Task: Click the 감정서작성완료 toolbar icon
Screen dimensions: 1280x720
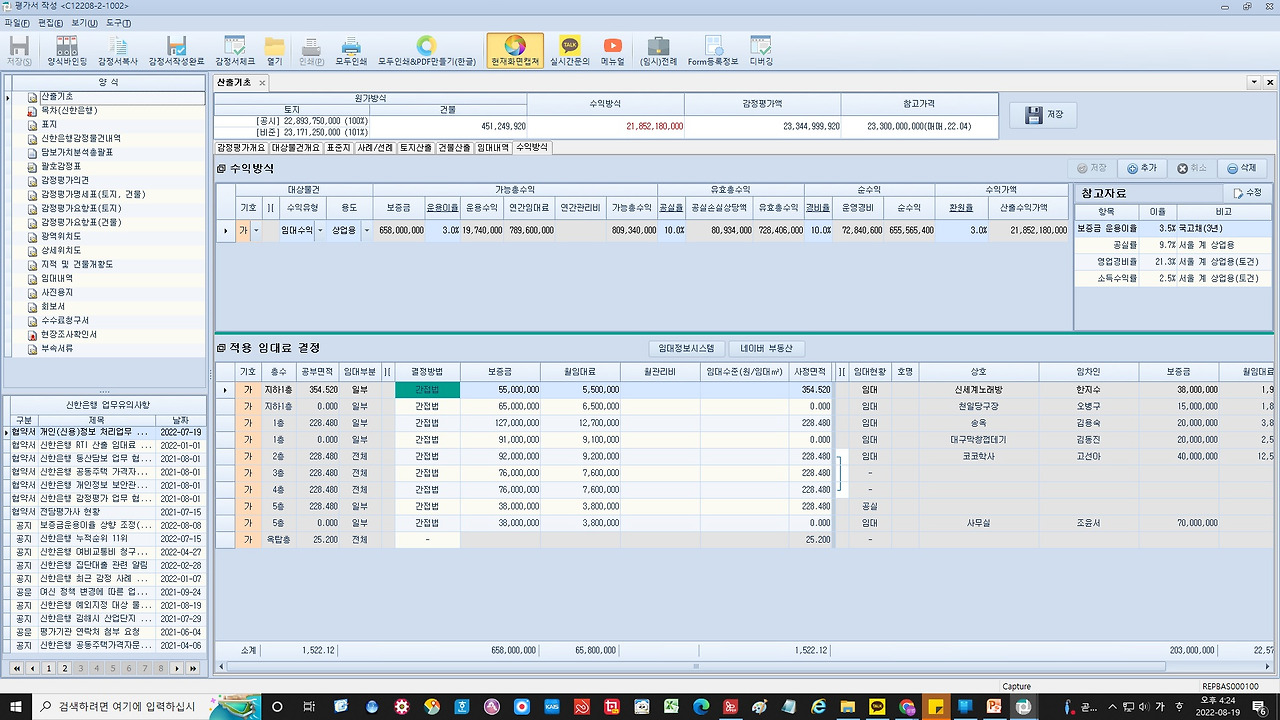Action: coord(176,51)
